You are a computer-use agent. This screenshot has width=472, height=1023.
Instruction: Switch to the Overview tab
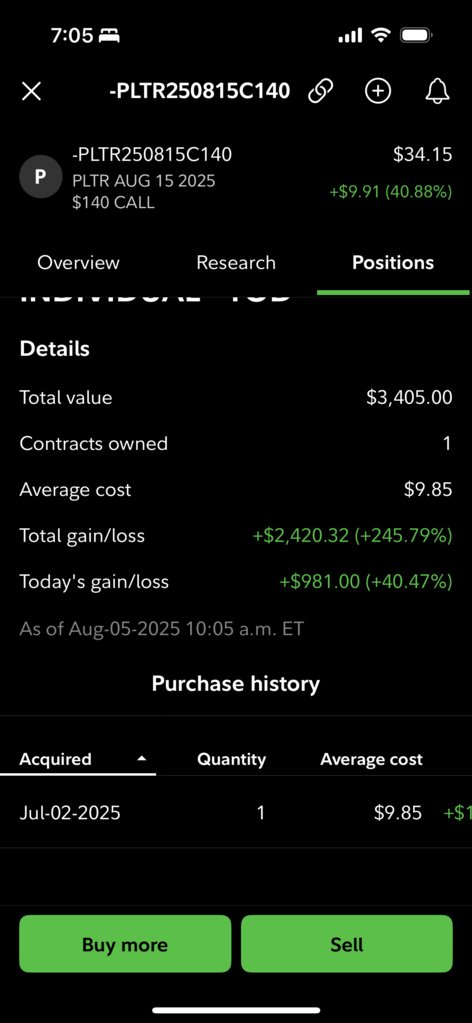pos(78,262)
